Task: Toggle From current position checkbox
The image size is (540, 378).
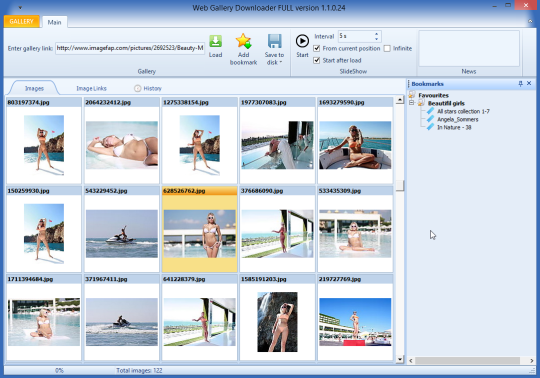Action: tap(316, 49)
